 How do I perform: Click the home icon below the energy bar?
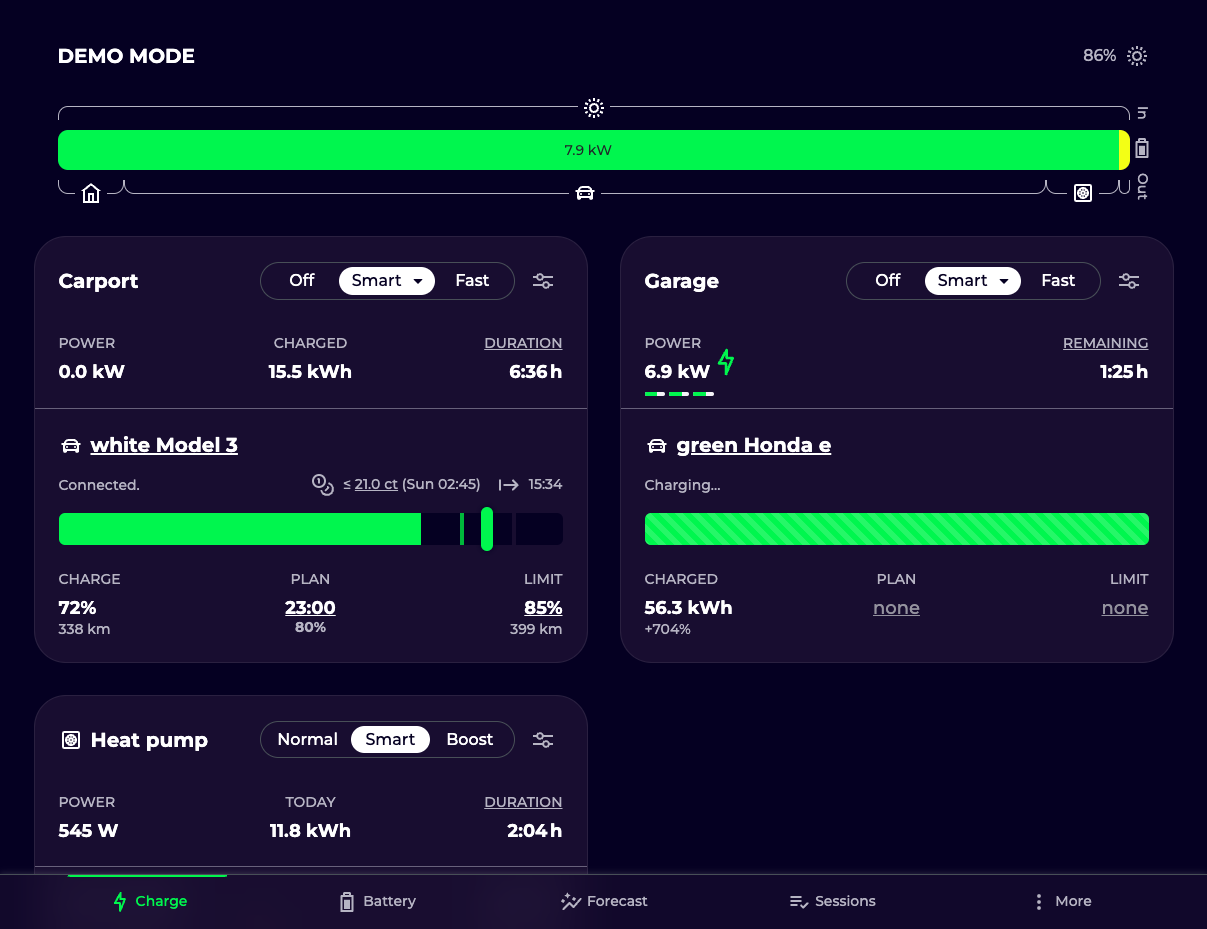pyautogui.click(x=91, y=193)
